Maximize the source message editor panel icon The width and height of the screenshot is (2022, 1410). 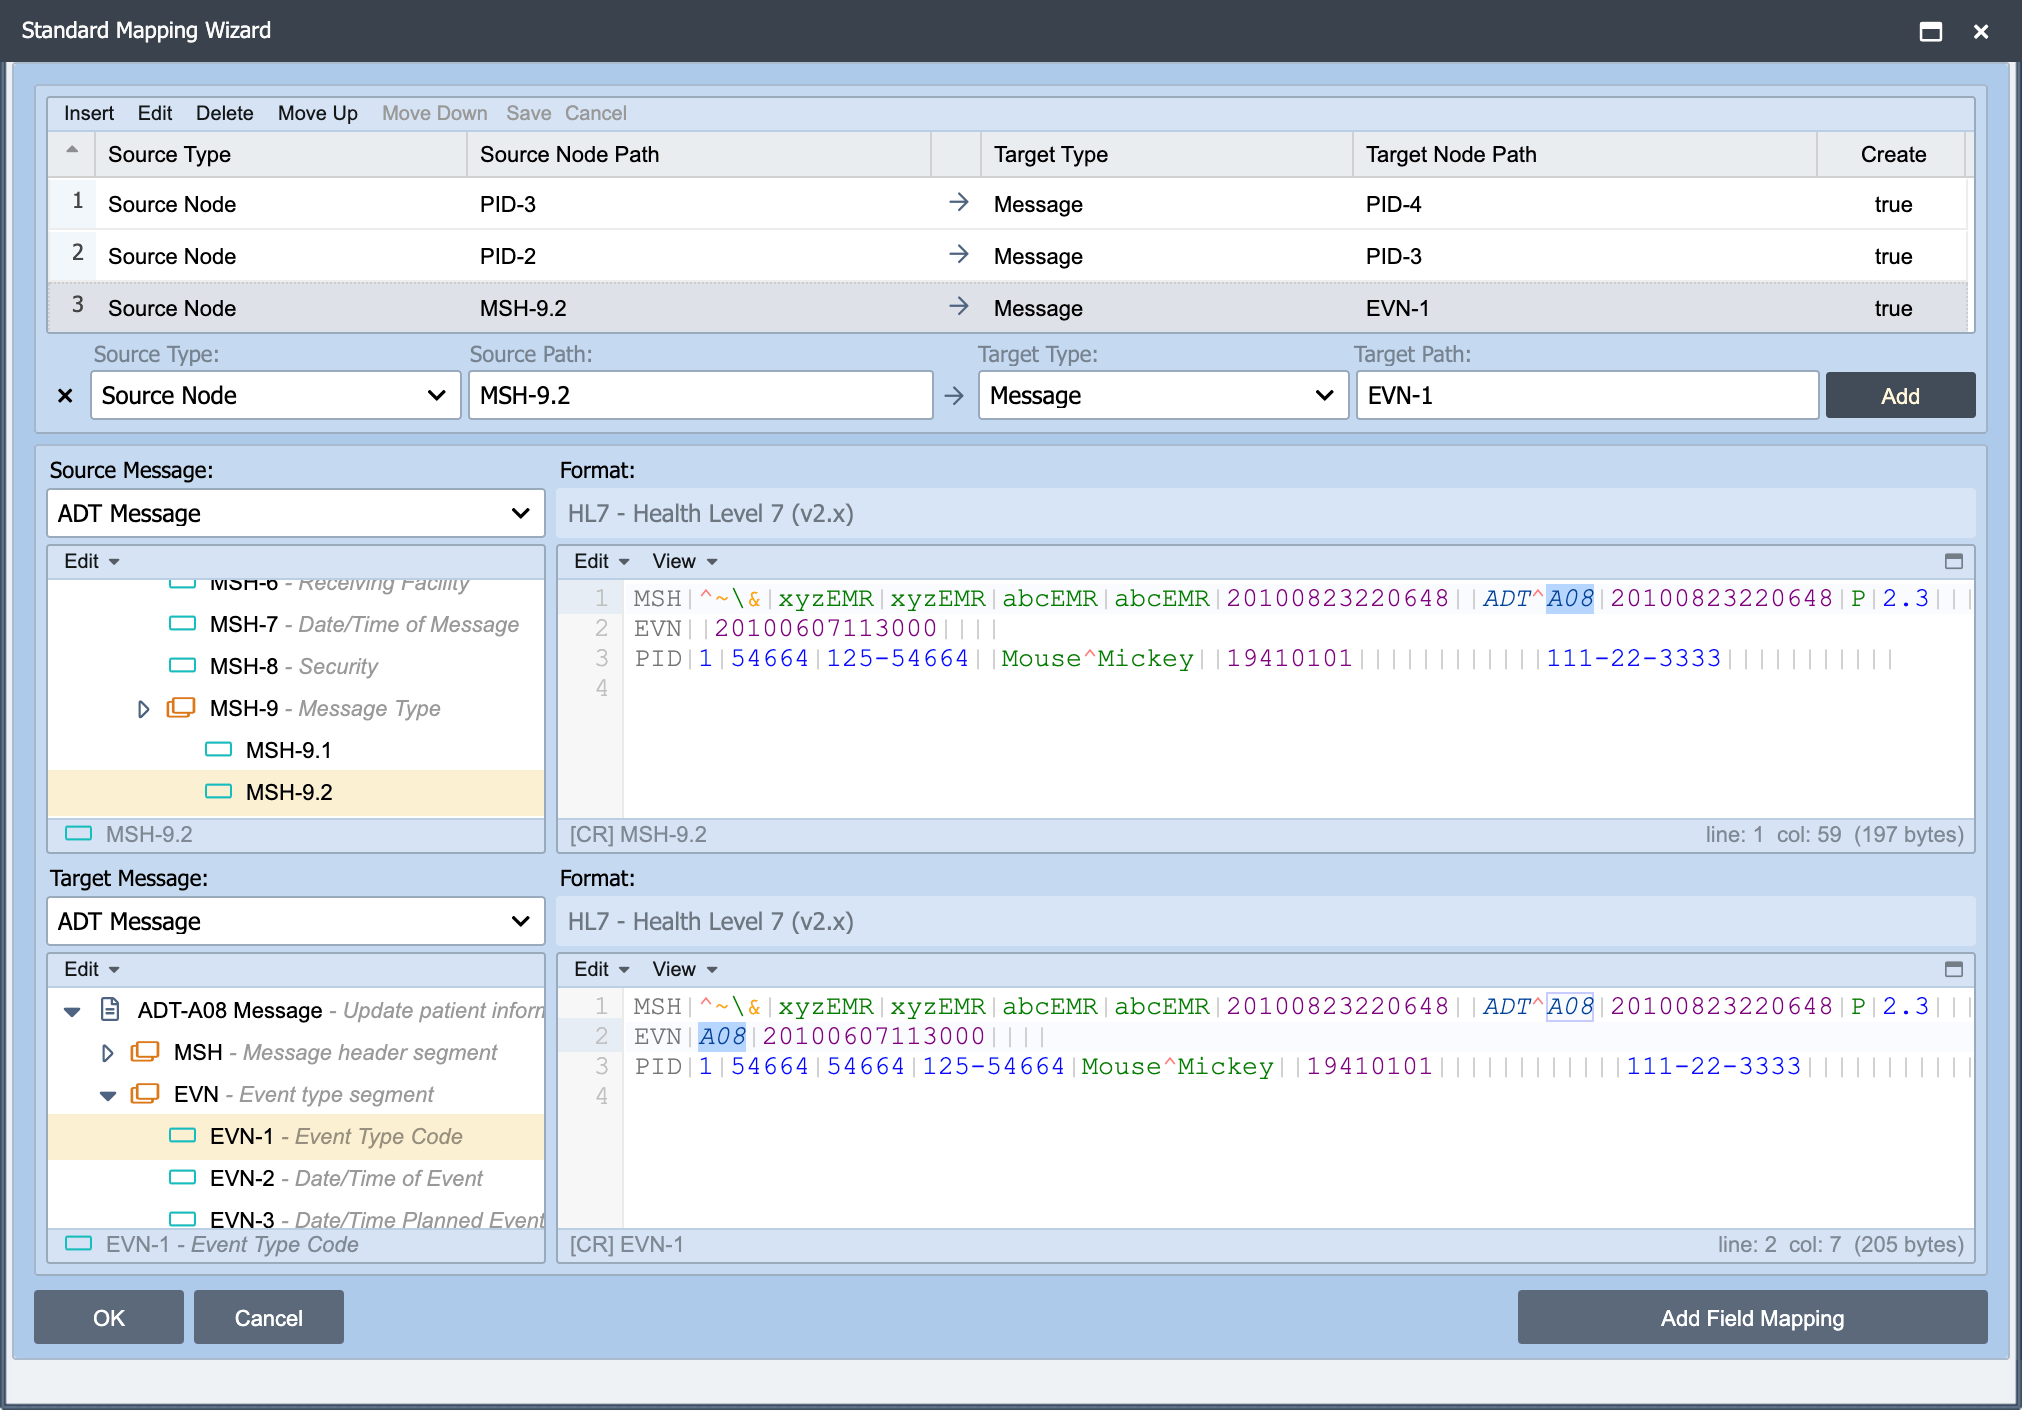click(1953, 561)
